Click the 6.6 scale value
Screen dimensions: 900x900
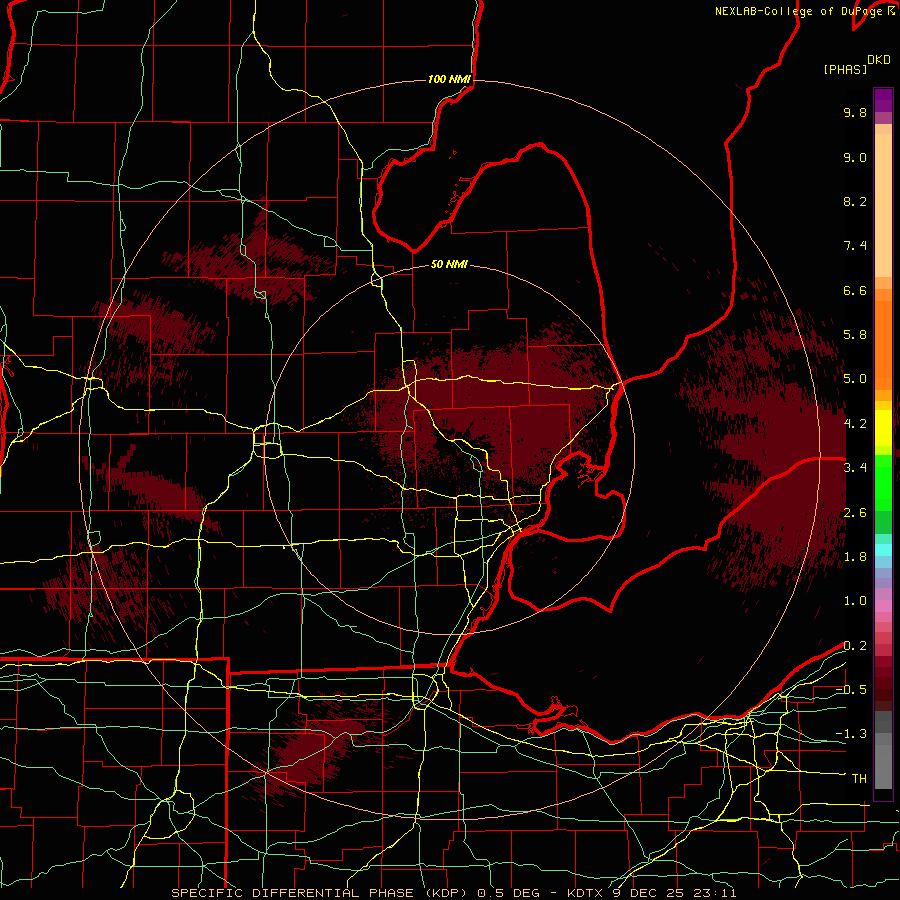855,290
